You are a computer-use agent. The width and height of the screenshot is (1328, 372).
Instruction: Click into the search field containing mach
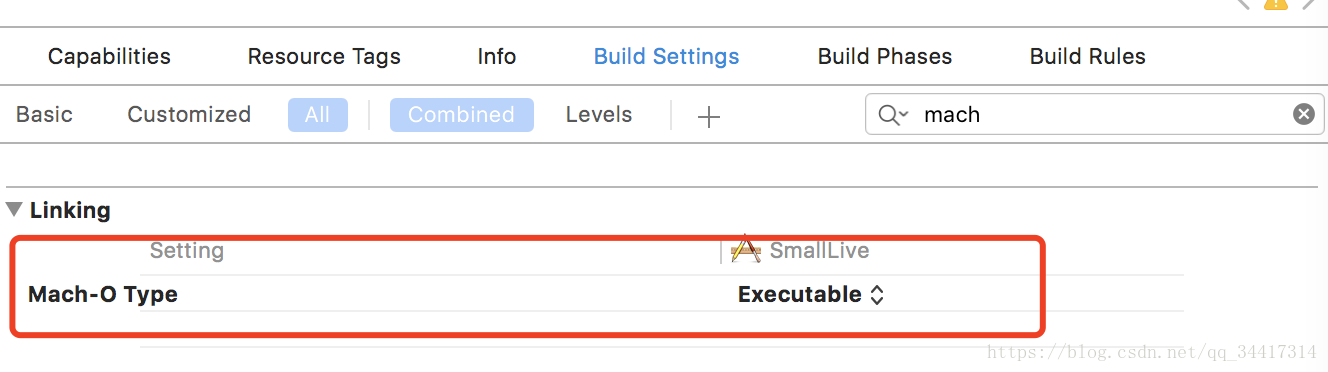click(1093, 114)
